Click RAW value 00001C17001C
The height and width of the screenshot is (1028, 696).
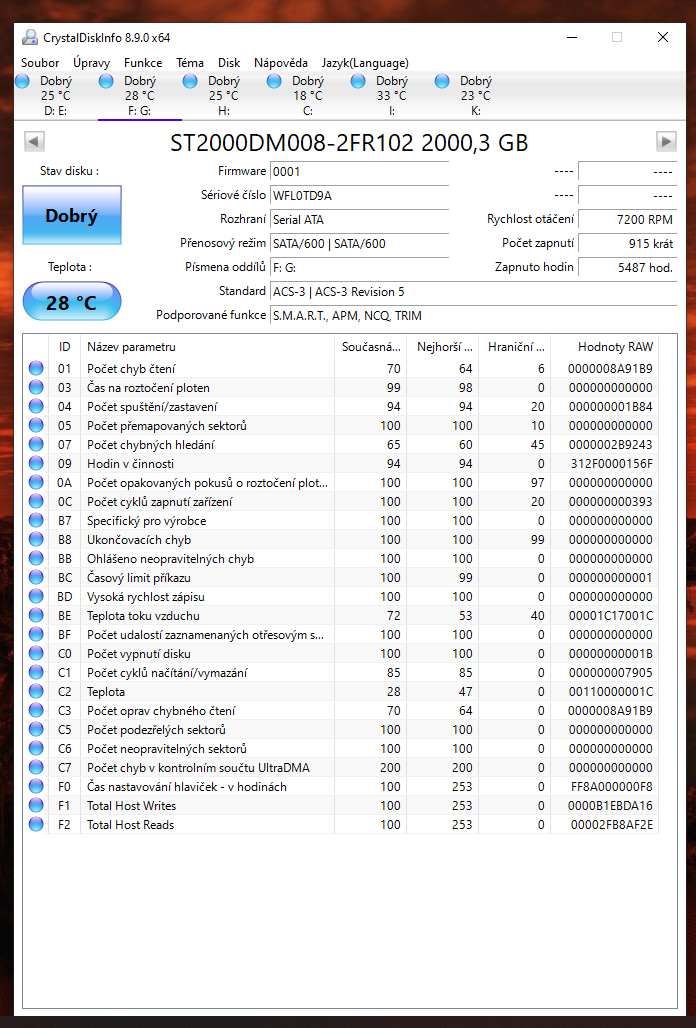point(611,616)
